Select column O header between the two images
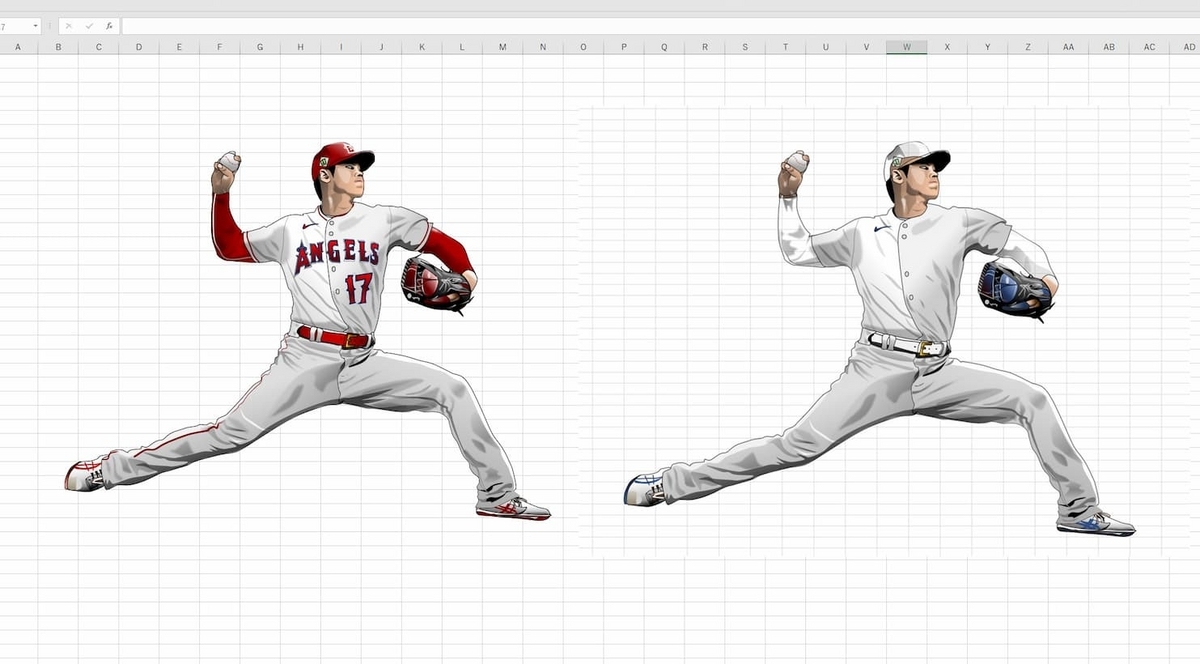This screenshot has height=664, width=1200. coord(584,46)
